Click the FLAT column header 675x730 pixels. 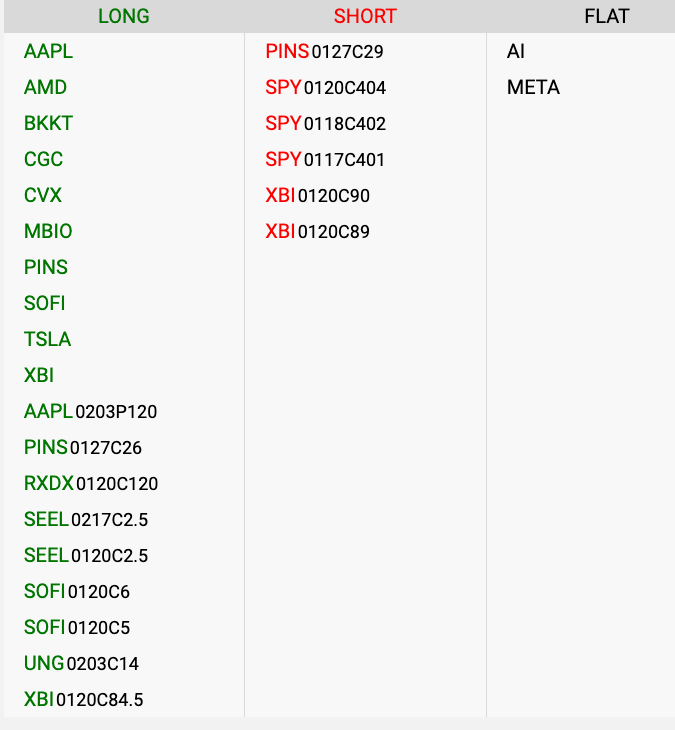tap(607, 16)
